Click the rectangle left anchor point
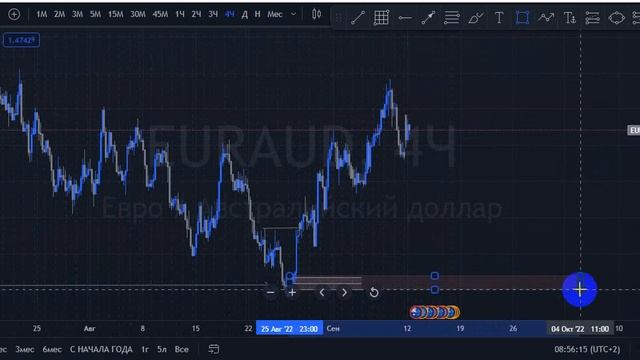The width and height of the screenshot is (640, 360). [289, 276]
